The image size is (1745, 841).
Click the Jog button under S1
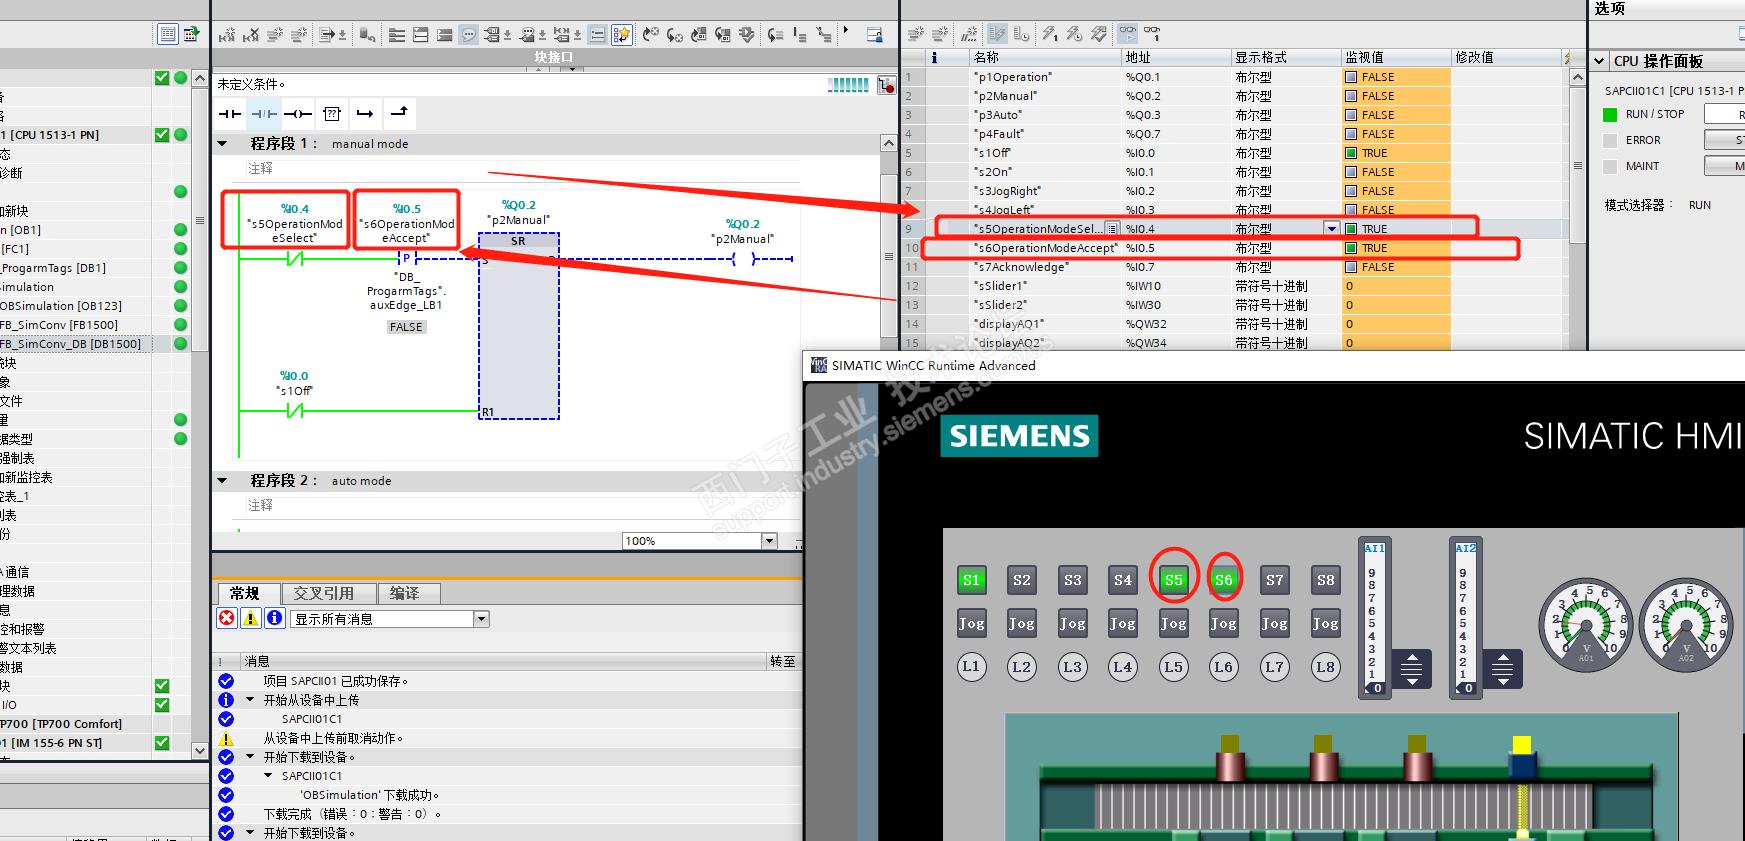(x=971, y=624)
